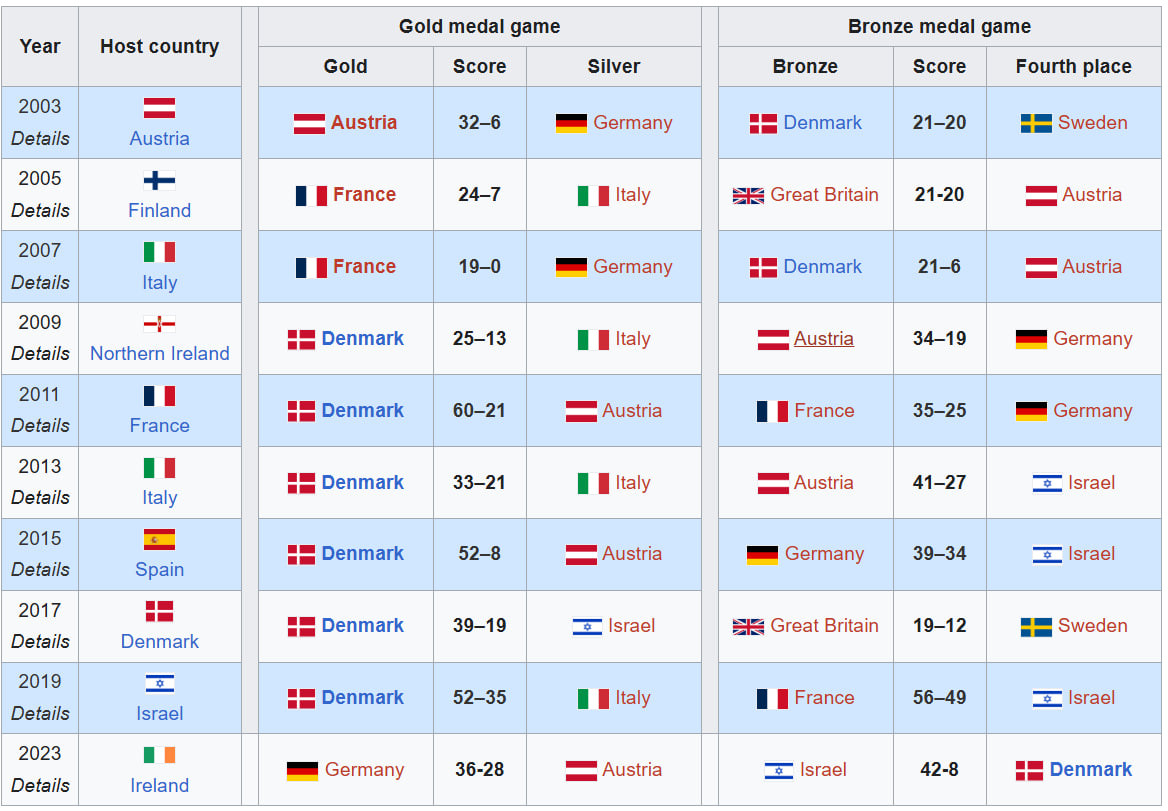Open the Details link for 2003

tap(40, 138)
